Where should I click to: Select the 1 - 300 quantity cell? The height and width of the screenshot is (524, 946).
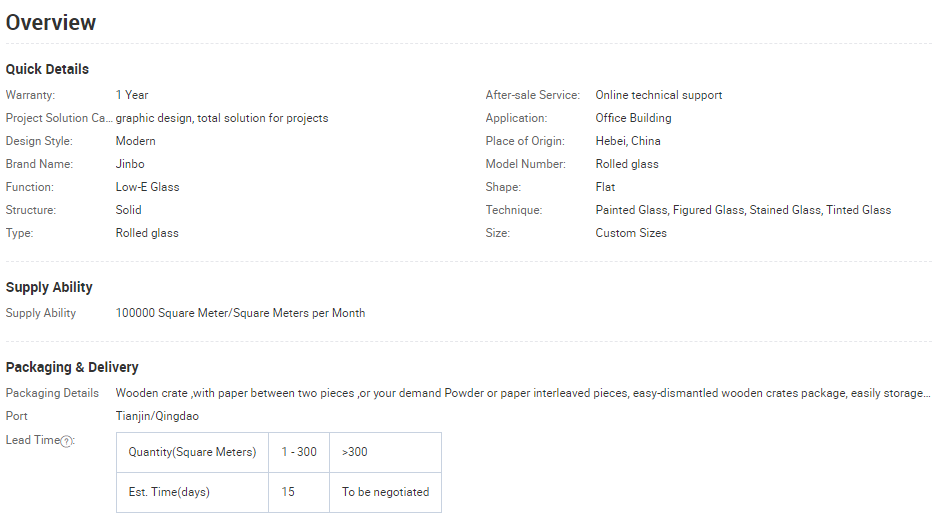[298, 452]
